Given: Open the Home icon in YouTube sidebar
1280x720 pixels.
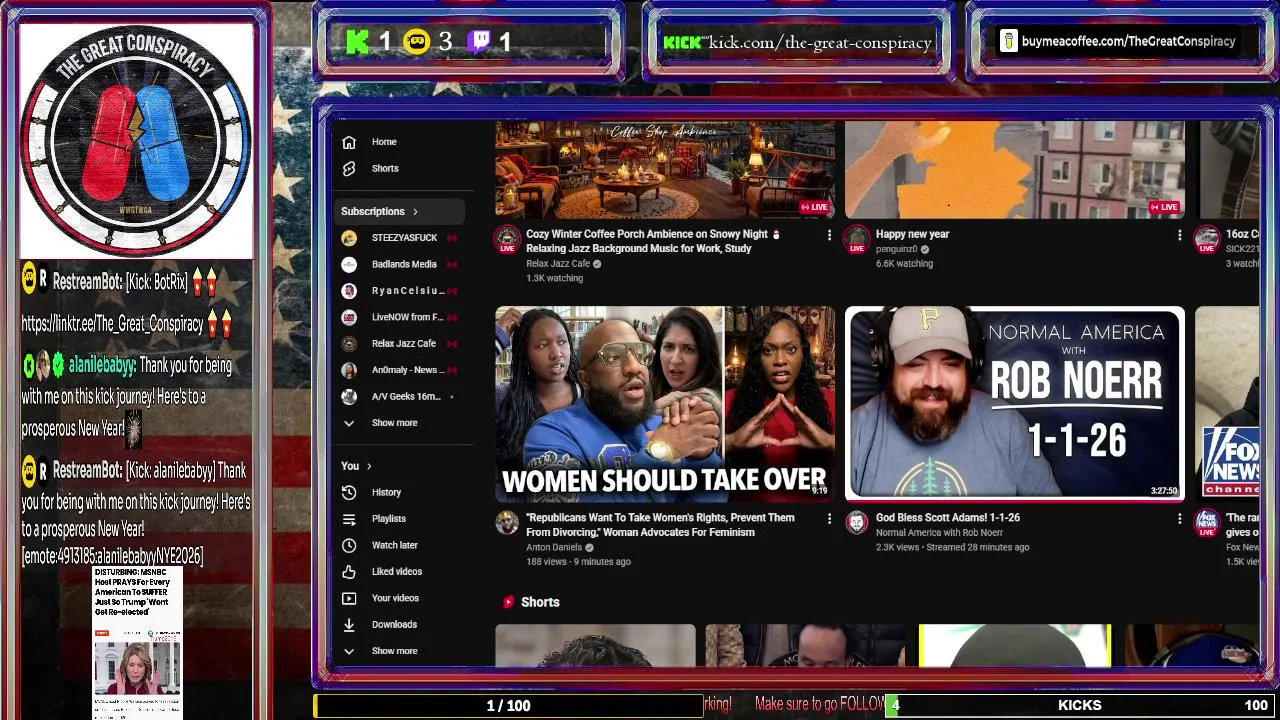Looking at the screenshot, I should tap(349, 142).
